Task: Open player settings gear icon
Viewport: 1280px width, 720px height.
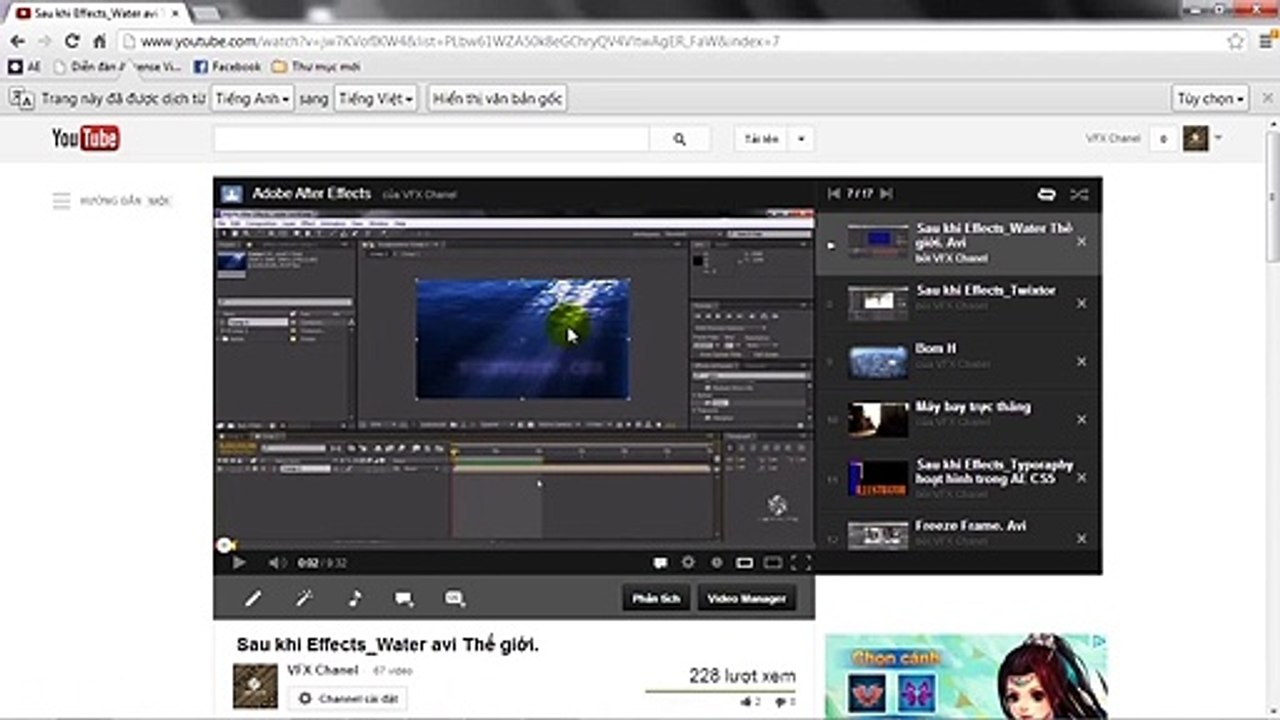Action: coord(688,563)
